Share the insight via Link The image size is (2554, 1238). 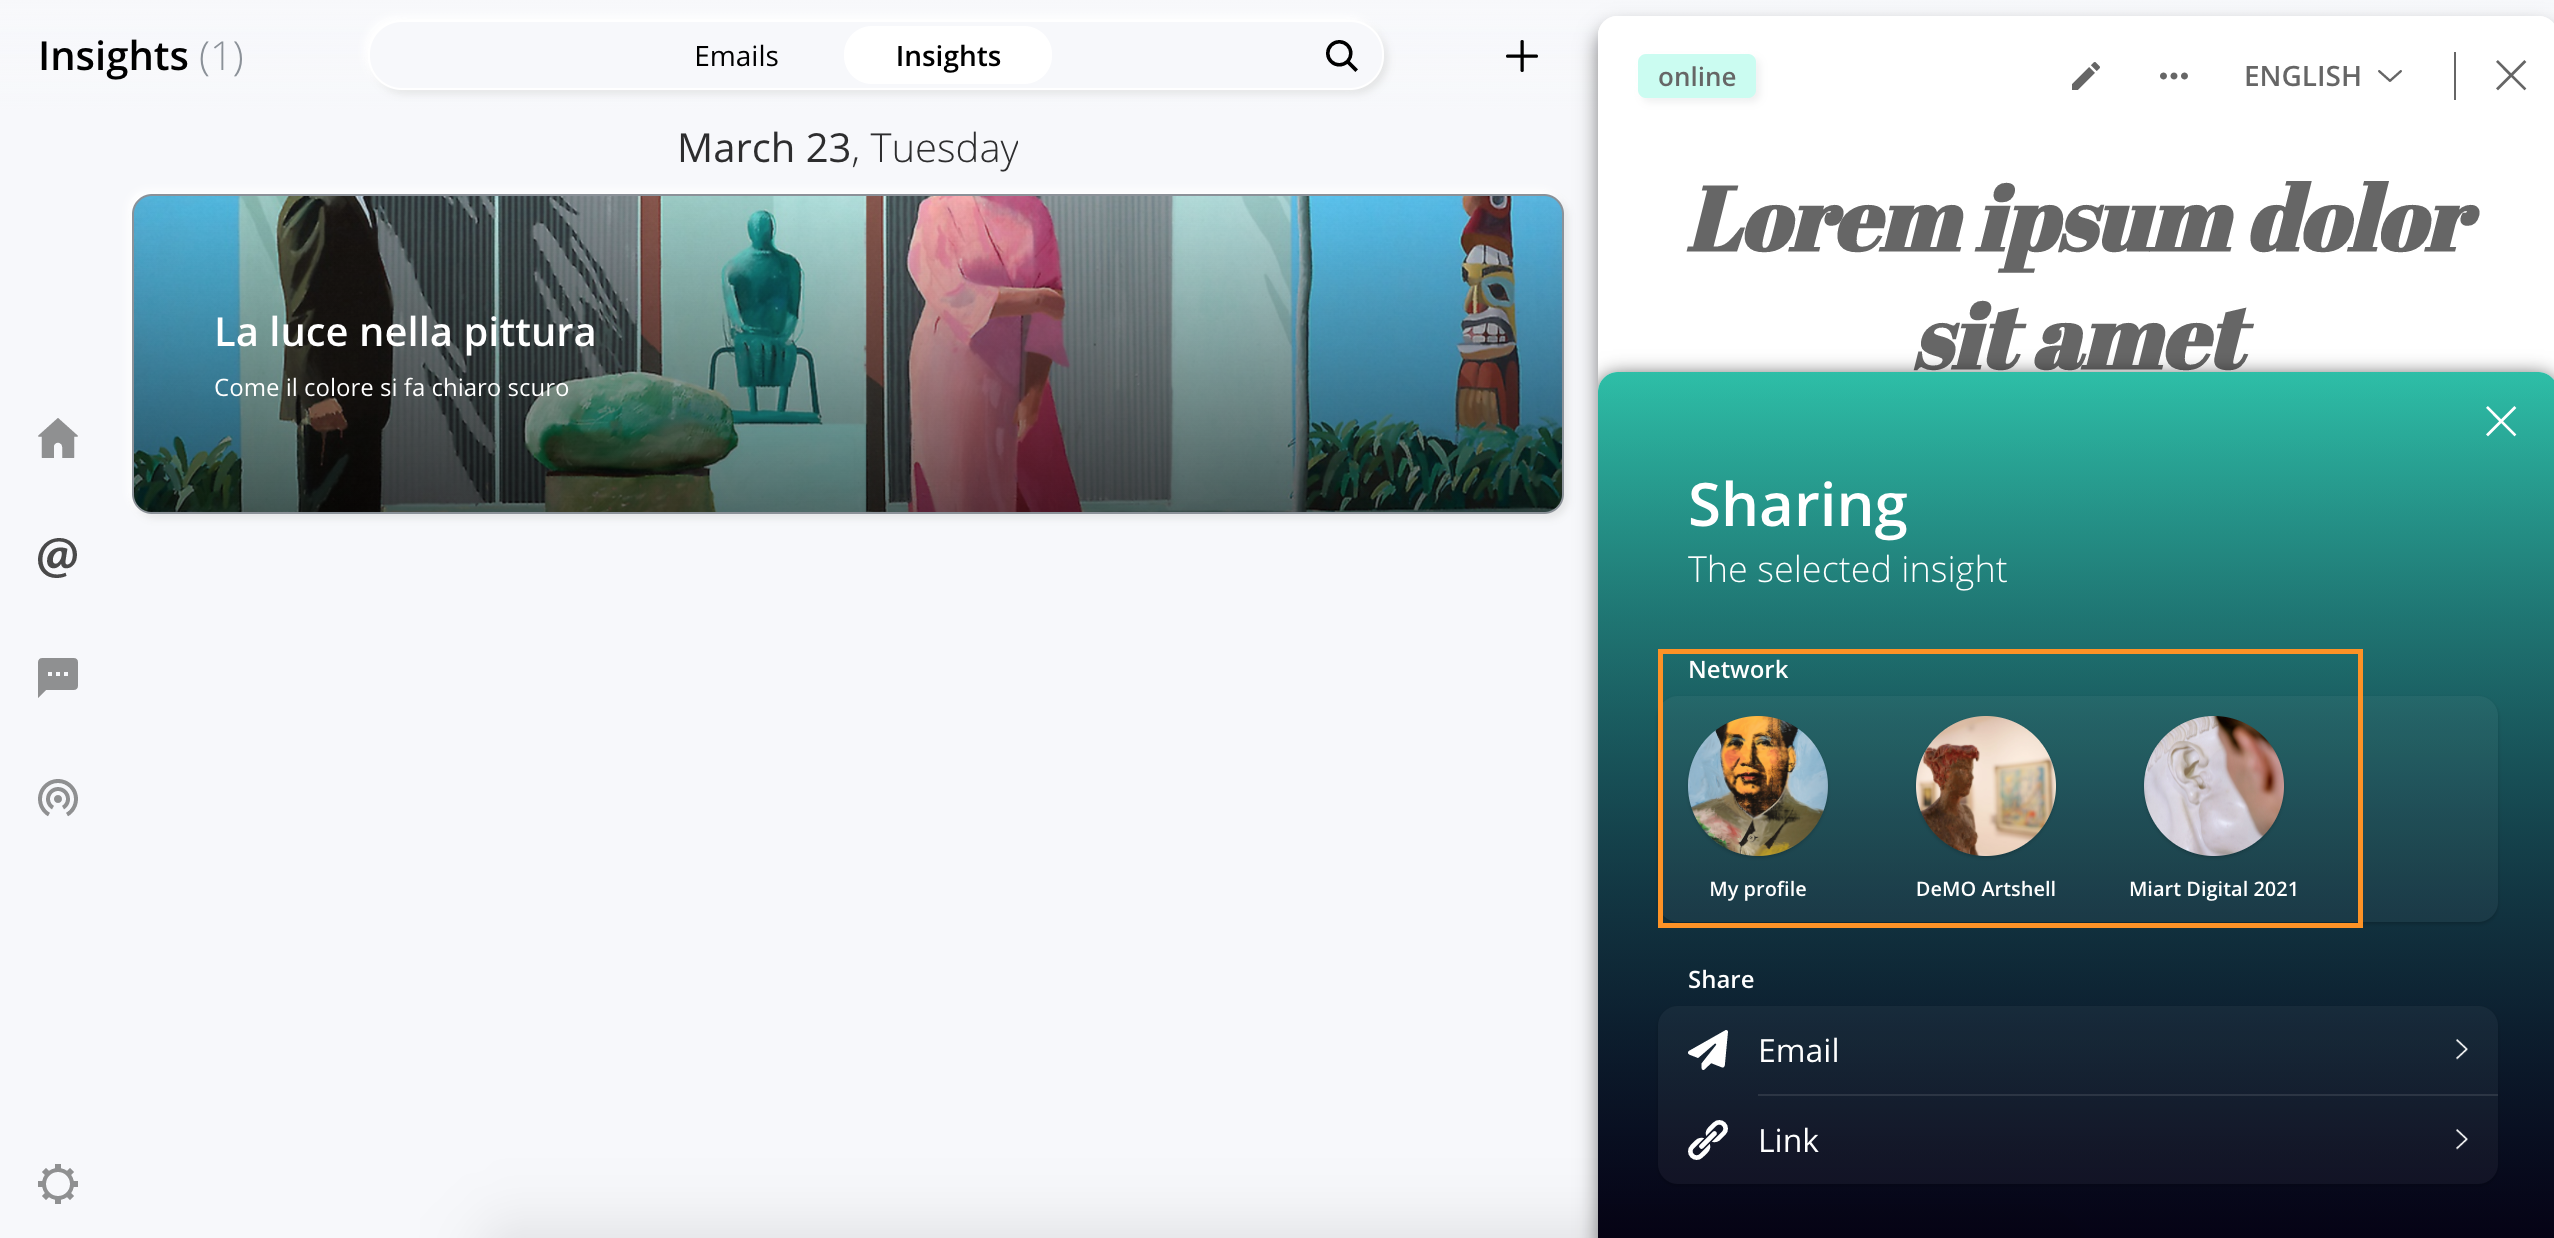click(2077, 1140)
